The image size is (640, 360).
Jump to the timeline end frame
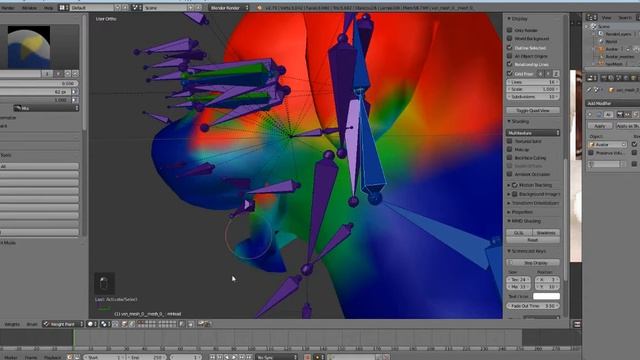[249, 357]
